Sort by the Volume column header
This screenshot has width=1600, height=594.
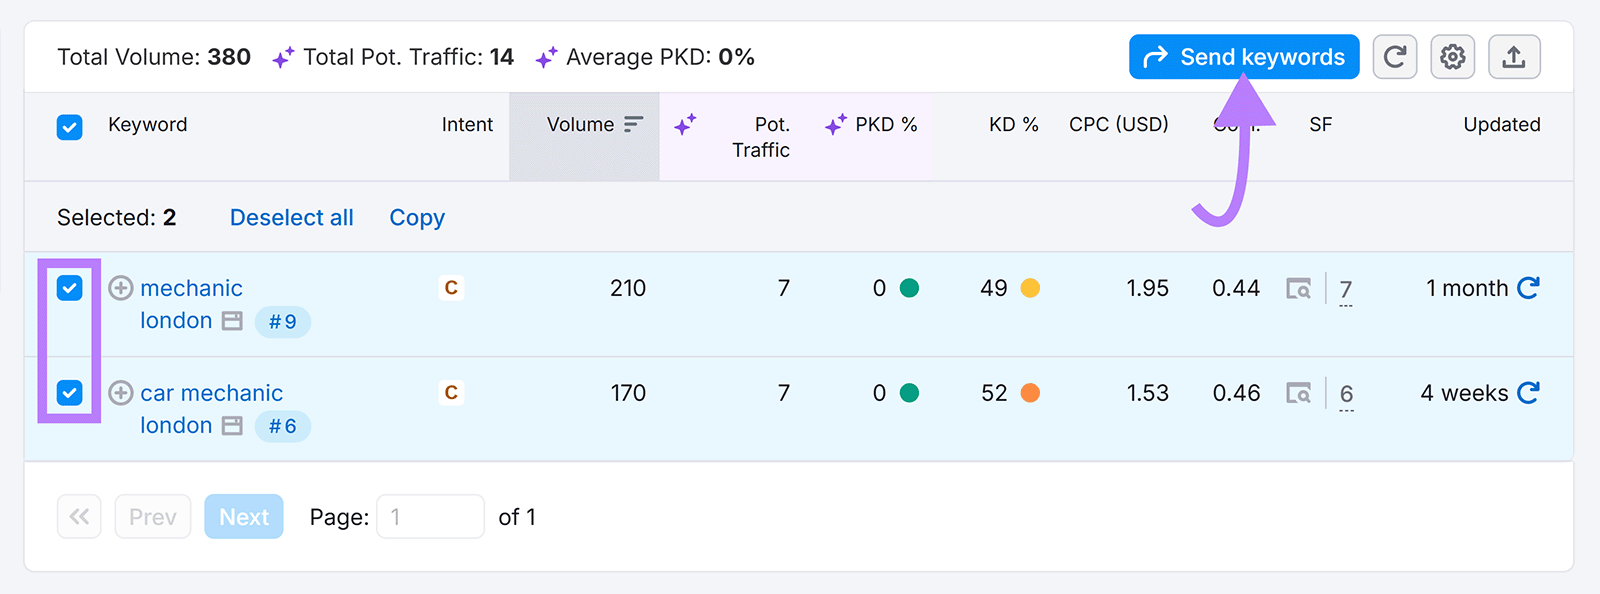tap(581, 125)
